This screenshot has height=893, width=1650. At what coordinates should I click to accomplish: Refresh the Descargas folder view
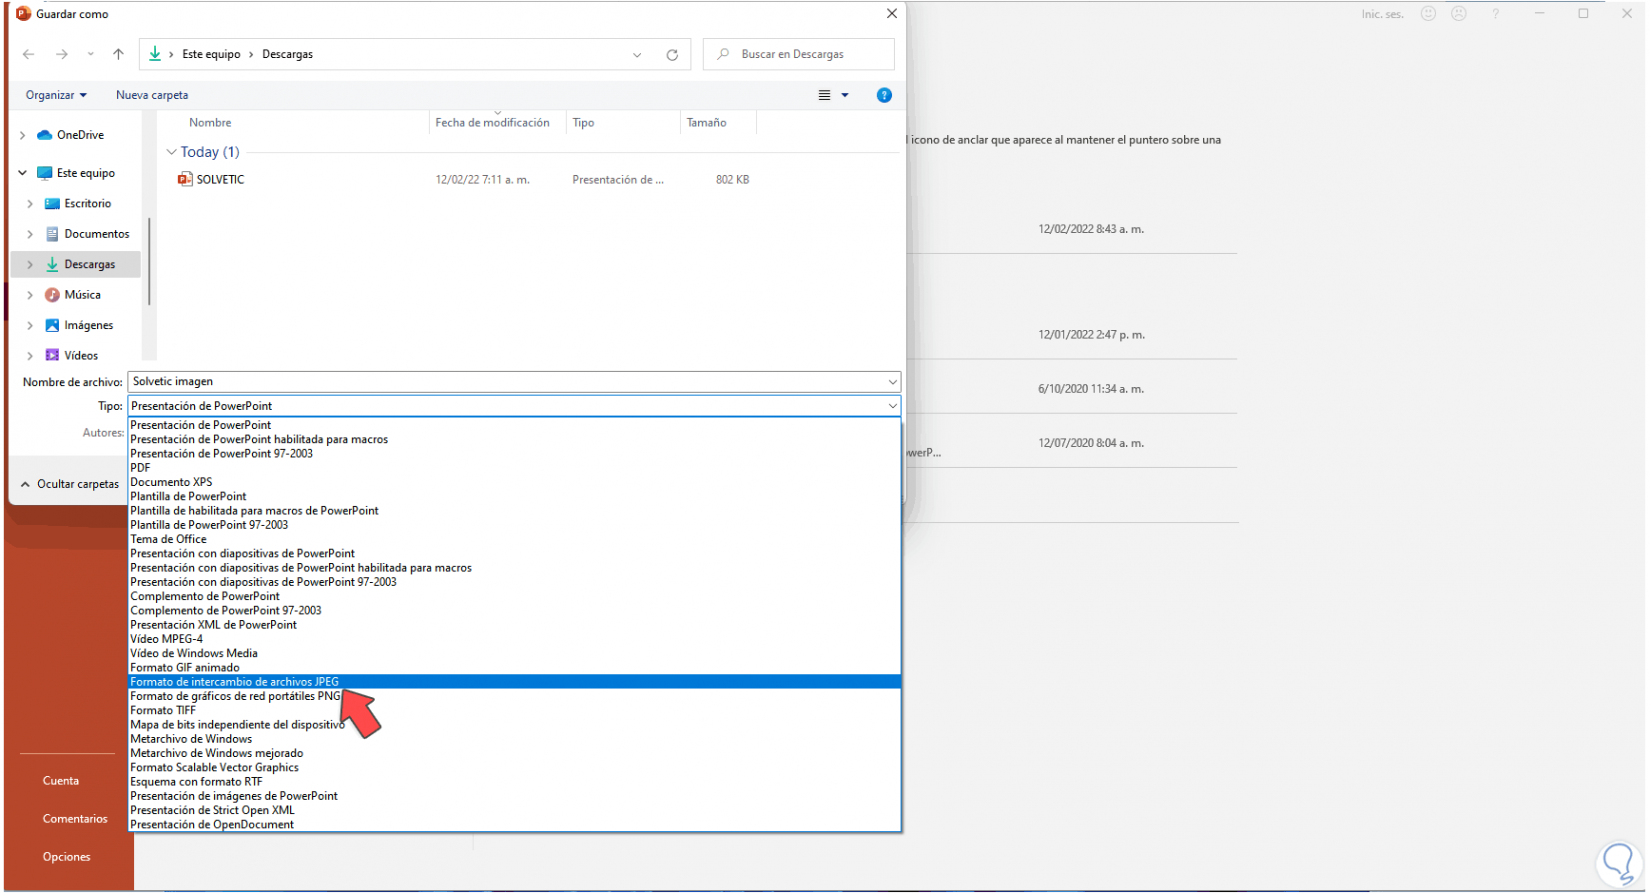tap(672, 55)
